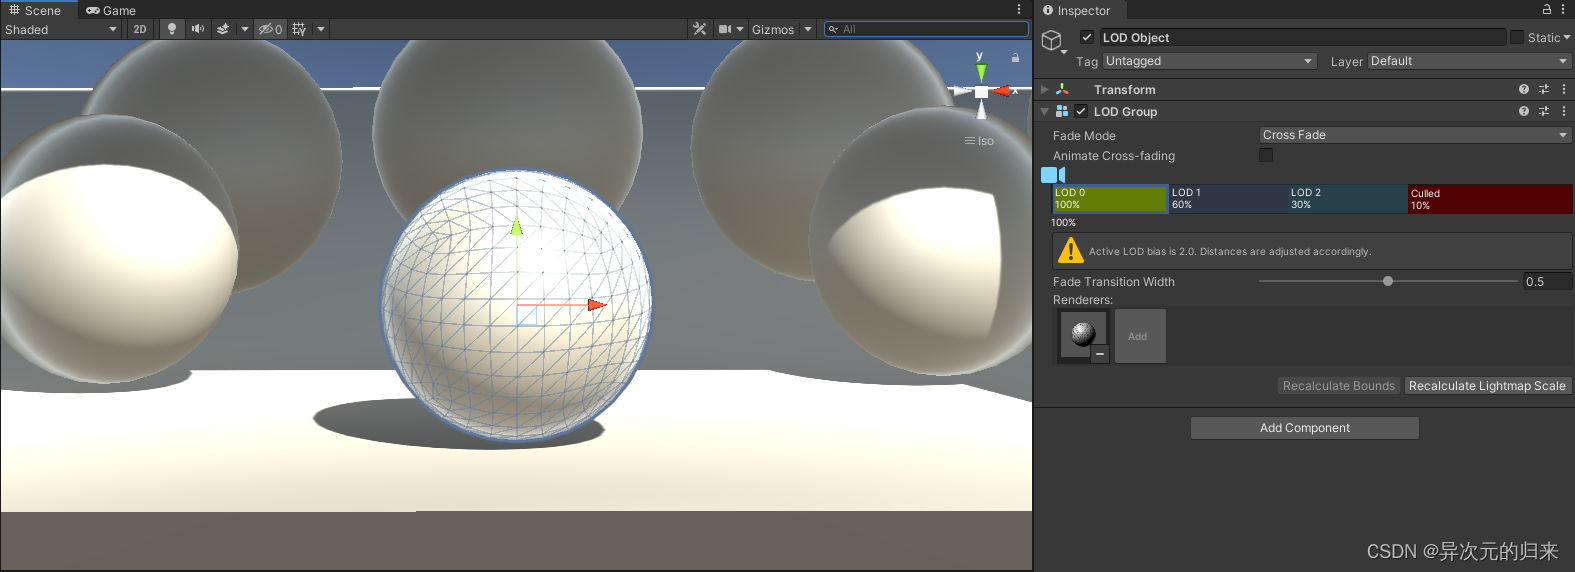The width and height of the screenshot is (1575, 572).
Task: Open the component editor tools icon
Action: pyautogui.click(x=700, y=29)
